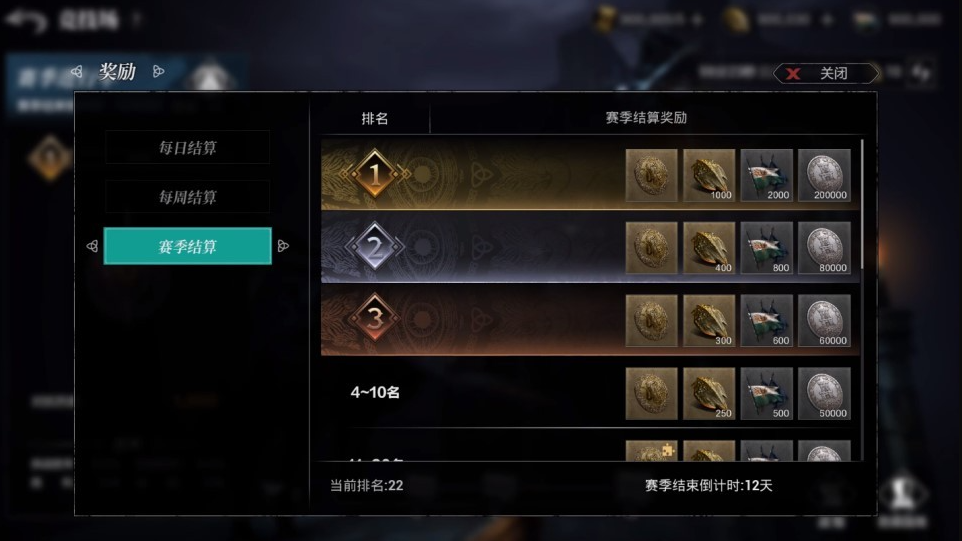Click the rank 1 flag reward showing 2000
This screenshot has height=541, width=962.
tap(766, 175)
